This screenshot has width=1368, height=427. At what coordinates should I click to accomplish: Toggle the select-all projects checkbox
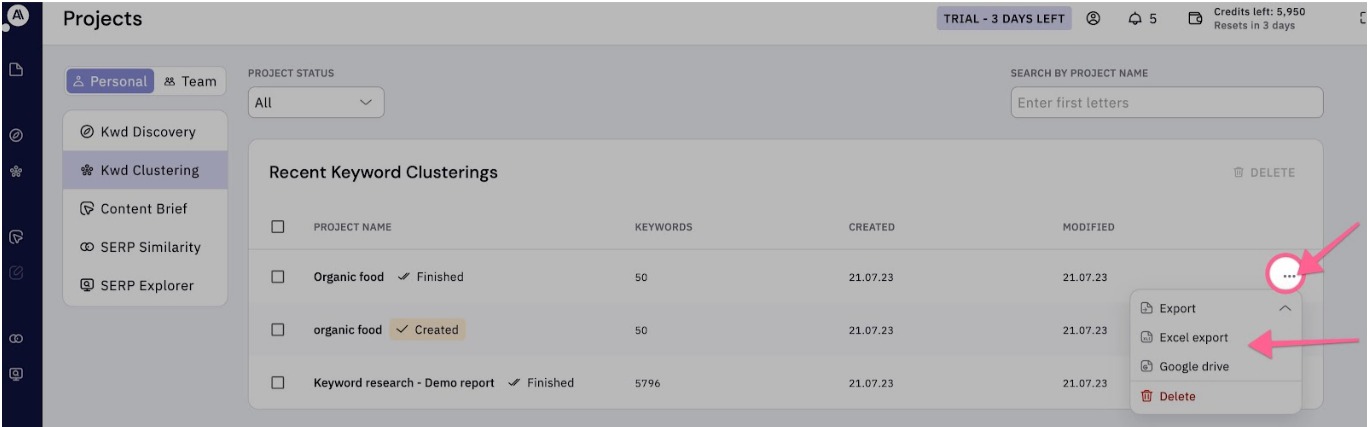(278, 227)
